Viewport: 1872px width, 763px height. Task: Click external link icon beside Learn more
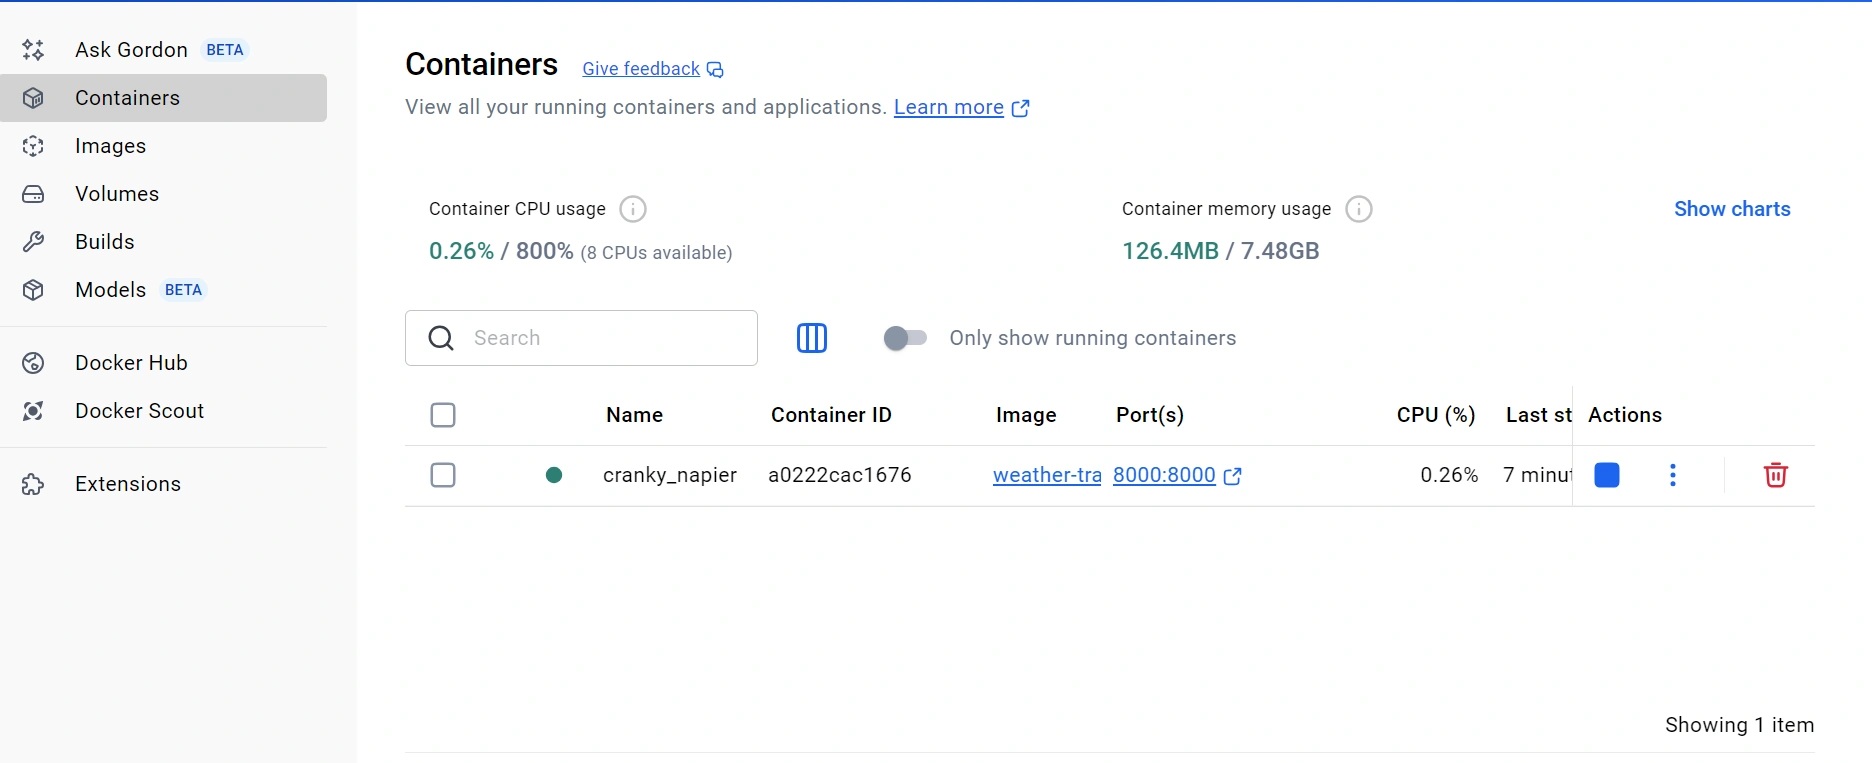(1020, 108)
